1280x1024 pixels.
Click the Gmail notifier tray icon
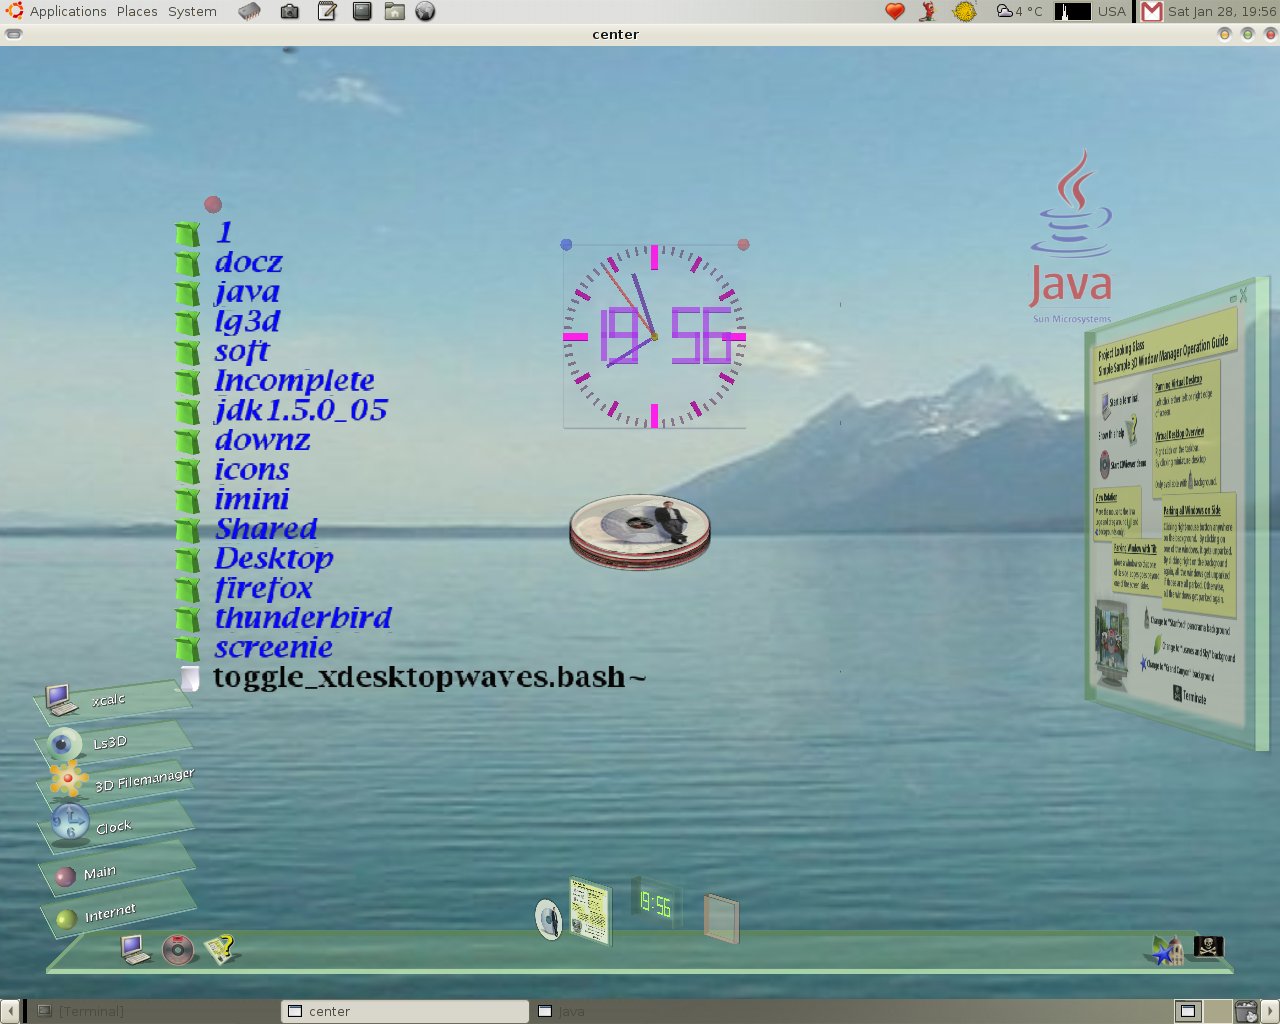[1152, 12]
